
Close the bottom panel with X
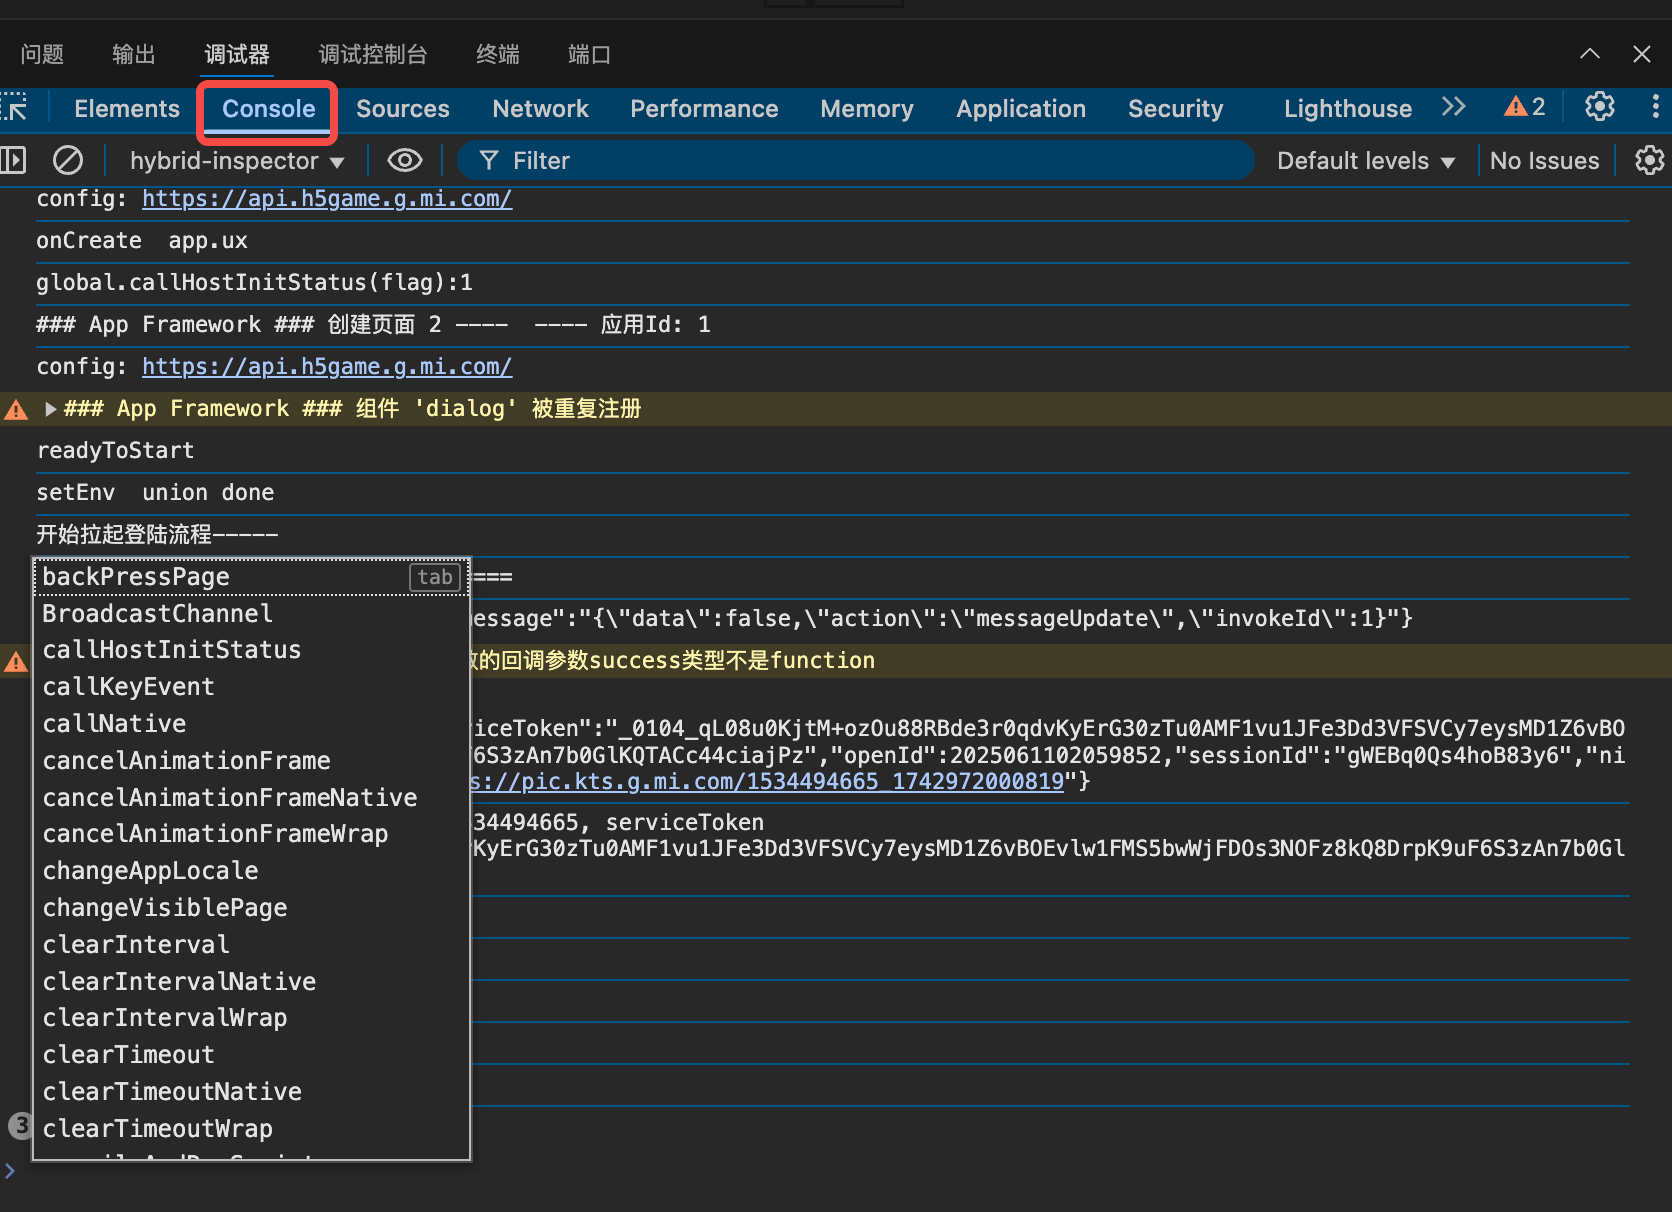1641,54
